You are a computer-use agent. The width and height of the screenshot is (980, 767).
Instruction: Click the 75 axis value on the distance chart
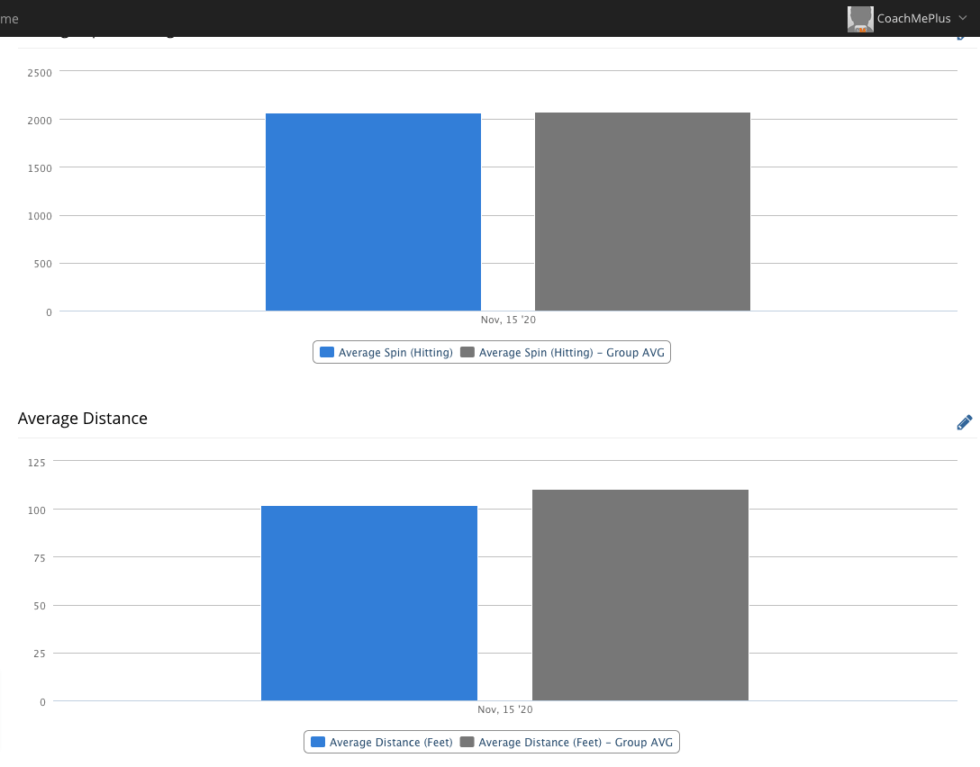pyautogui.click(x=39, y=558)
